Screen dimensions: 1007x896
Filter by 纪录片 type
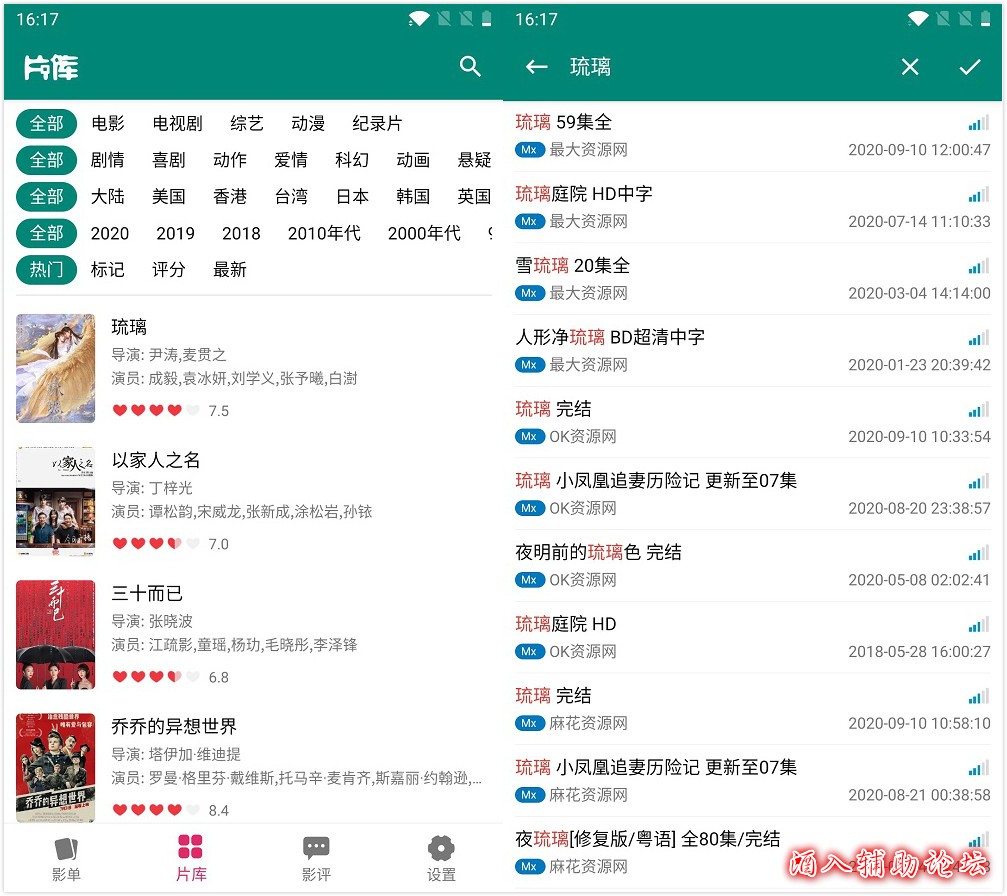click(377, 123)
